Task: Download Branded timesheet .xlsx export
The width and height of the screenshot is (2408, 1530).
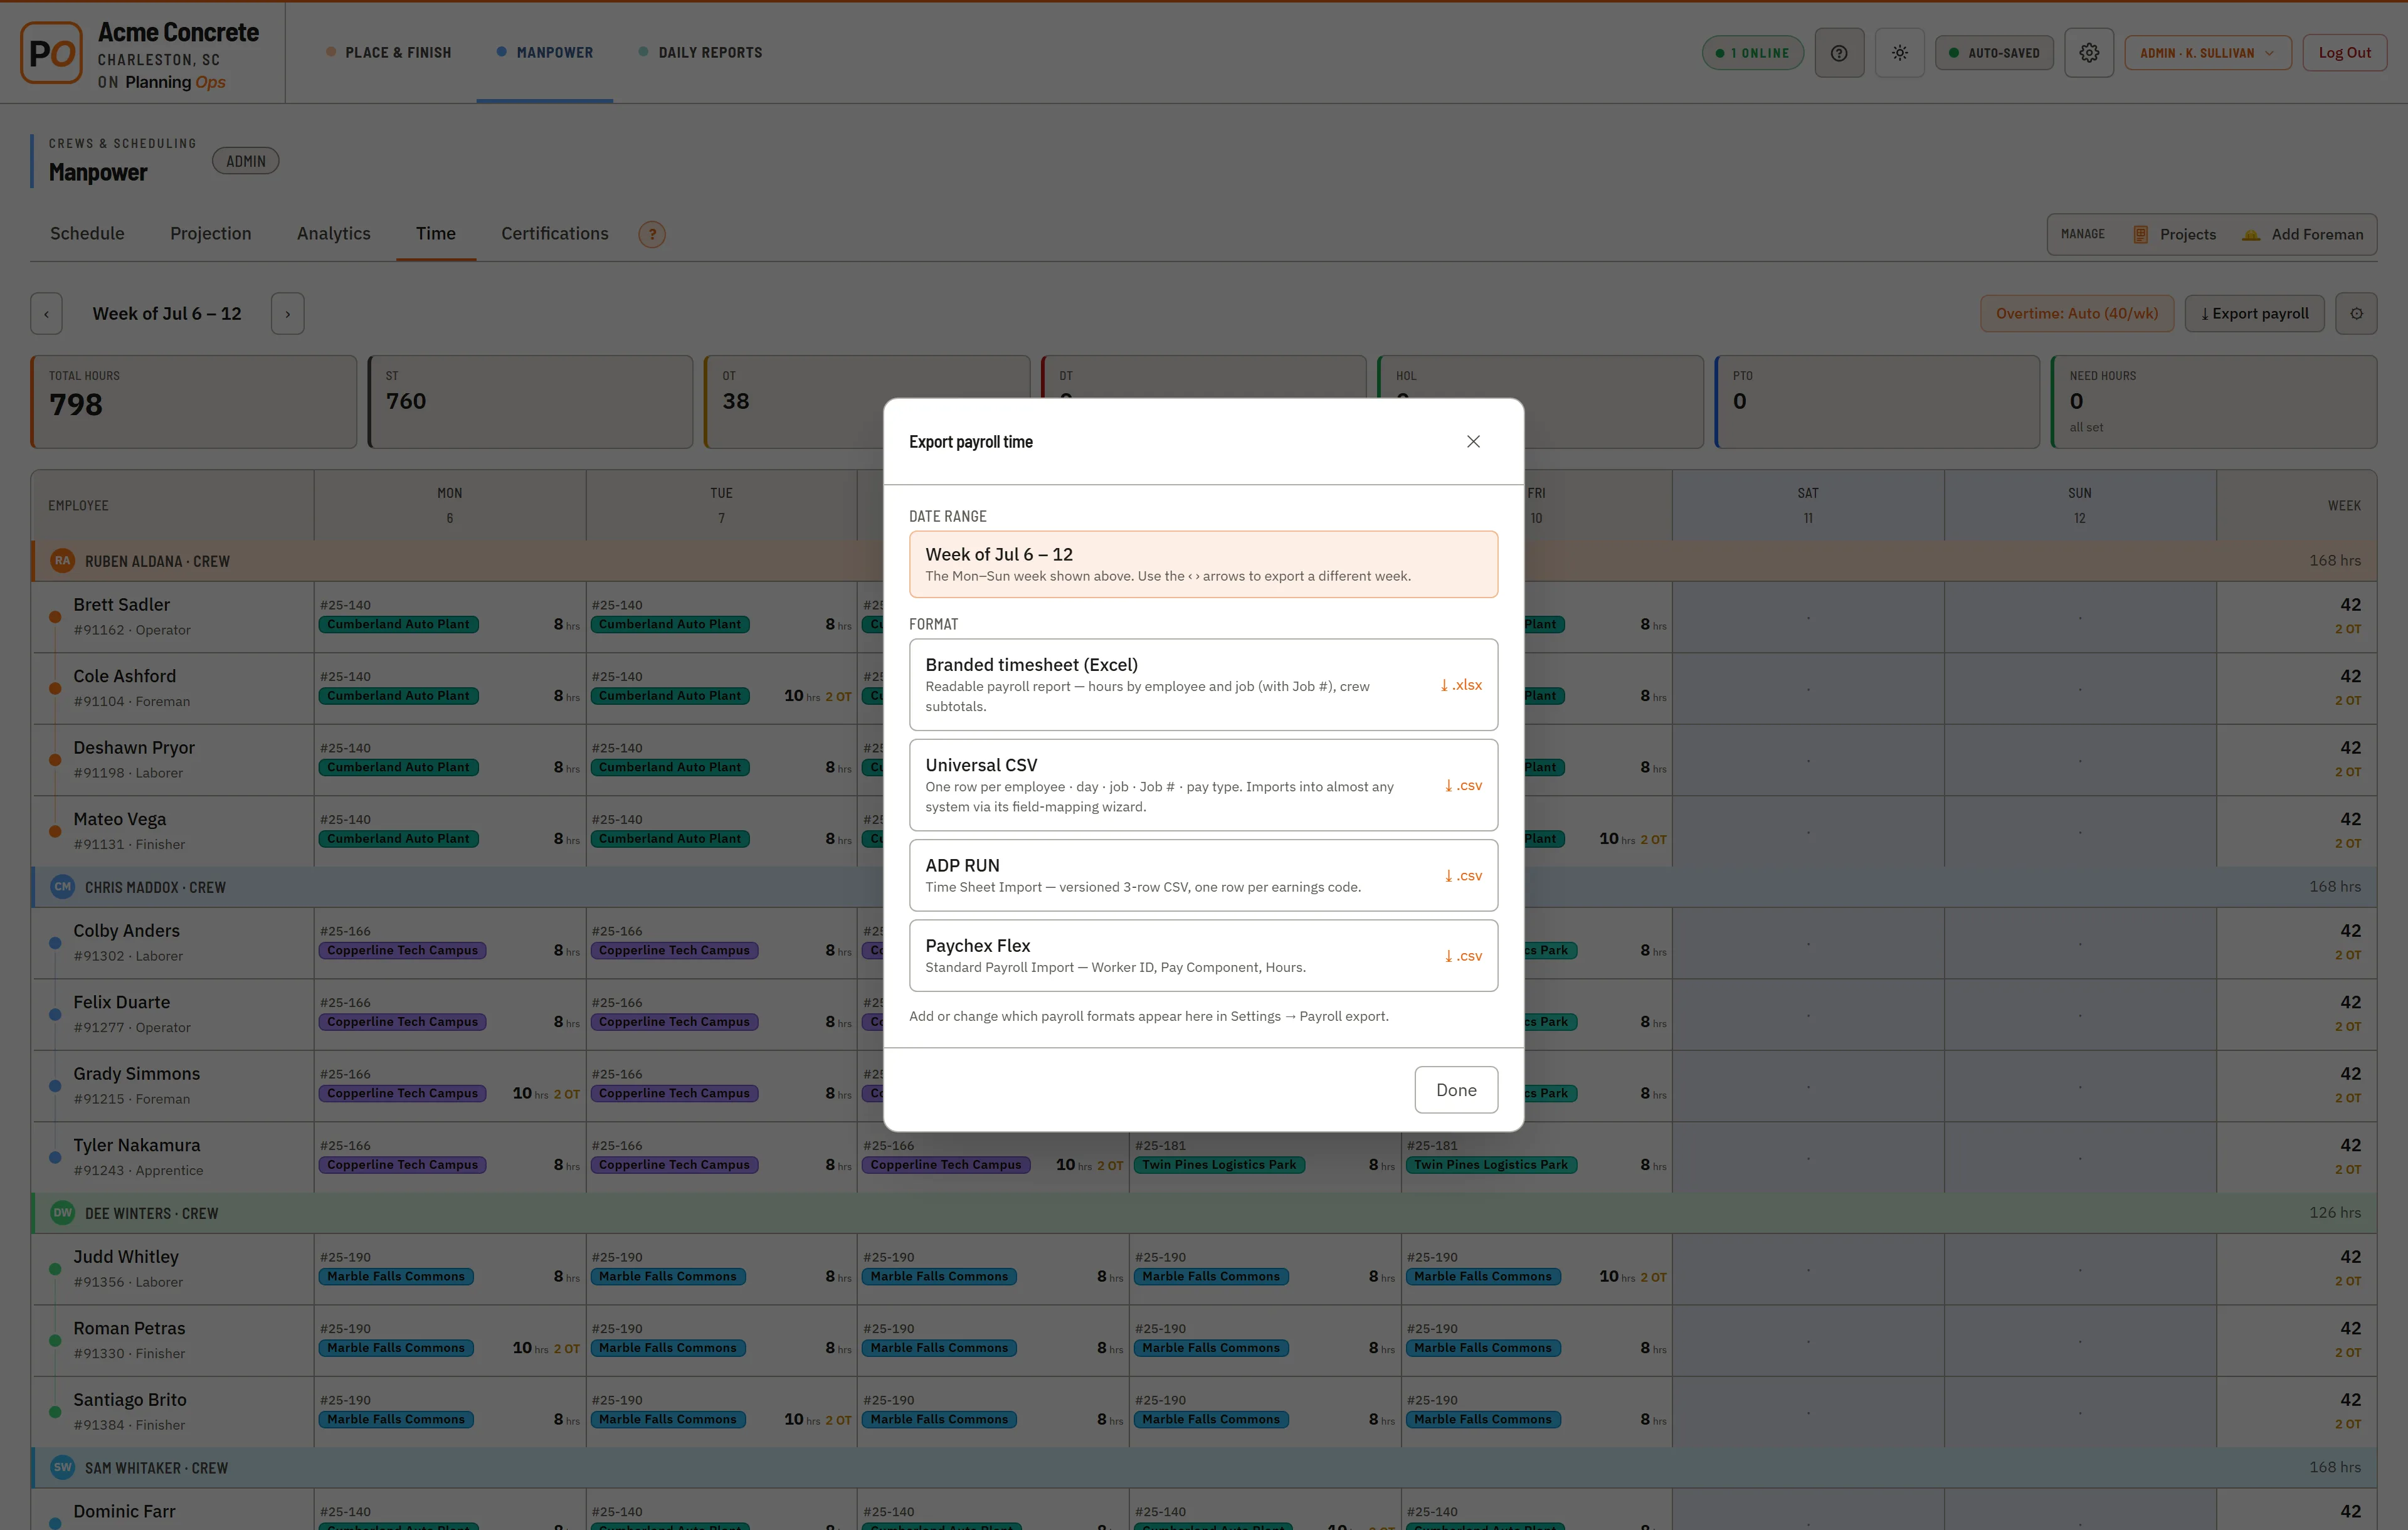Action: [x=1203, y=684]
